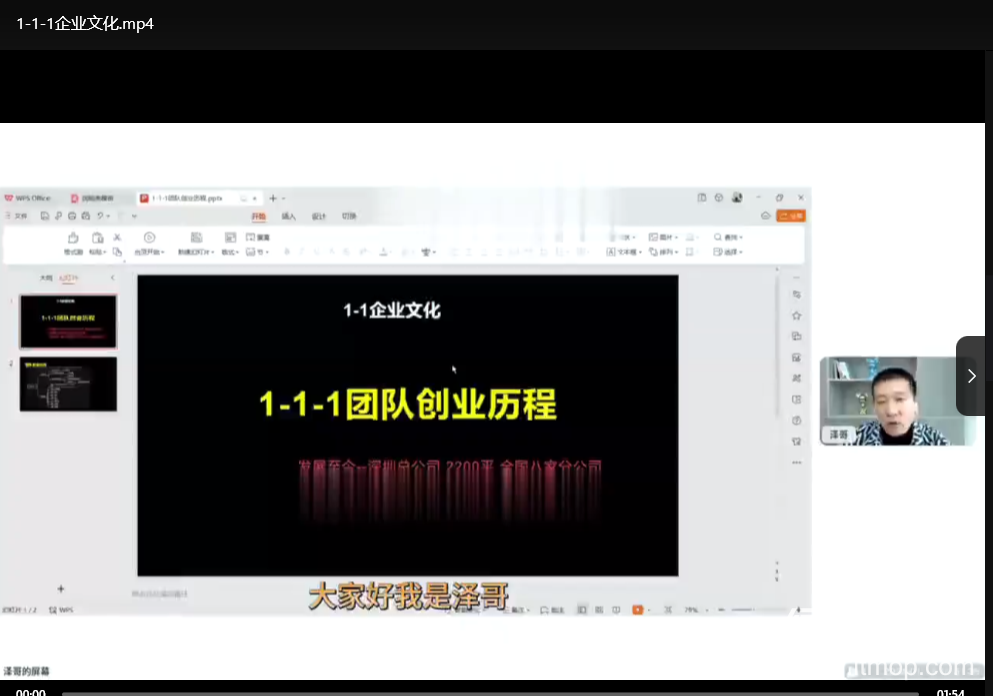The height and width of the screenshot is (696, 993).
Task: Open the 文件 menu
Action: coord(16,216)
